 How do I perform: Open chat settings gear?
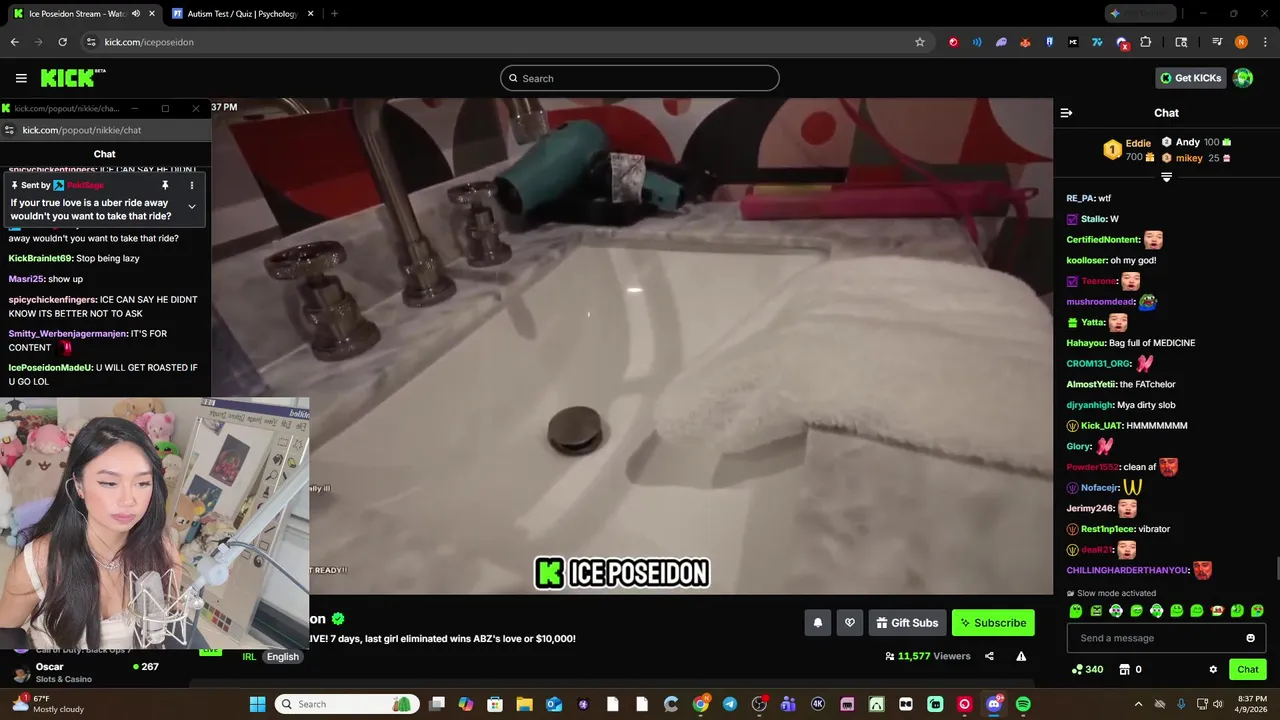1213,669
